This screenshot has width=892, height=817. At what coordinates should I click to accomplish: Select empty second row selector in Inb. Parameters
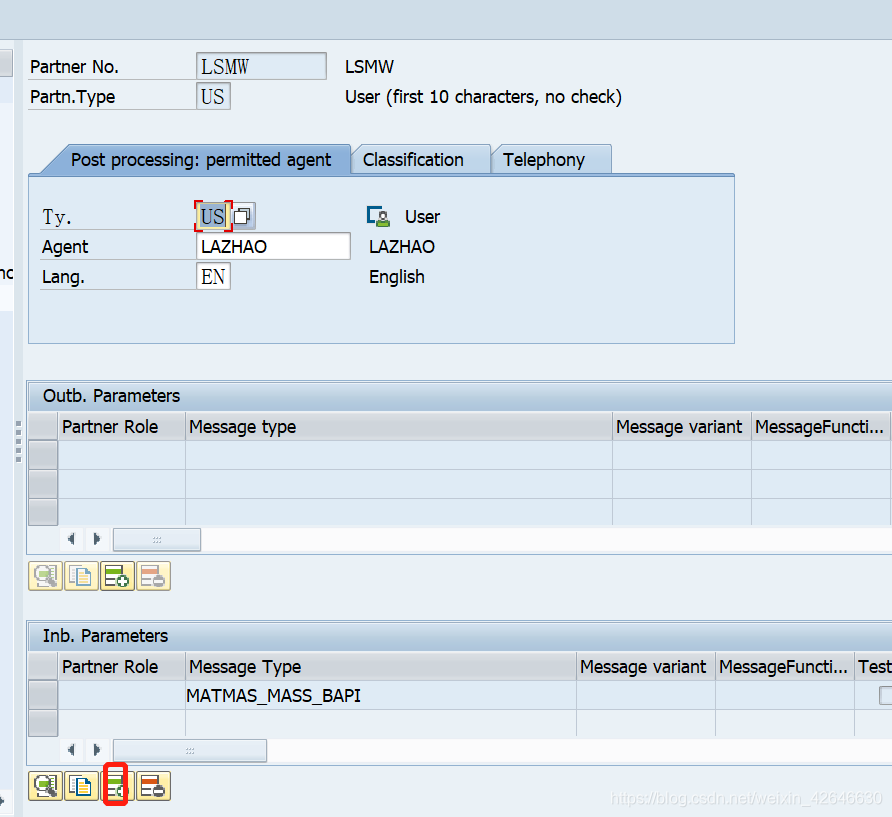coord(43,723)
